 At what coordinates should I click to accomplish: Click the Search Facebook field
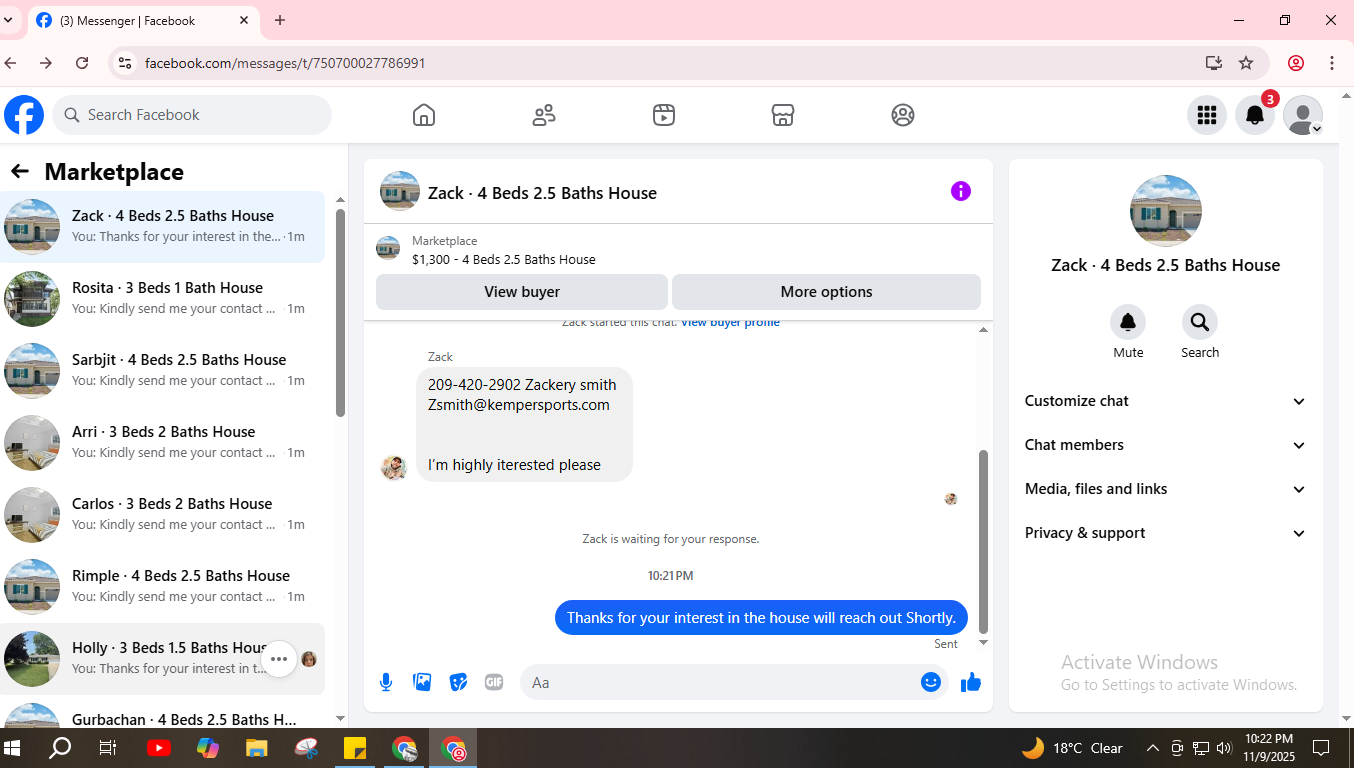click(x=192, y=115)
